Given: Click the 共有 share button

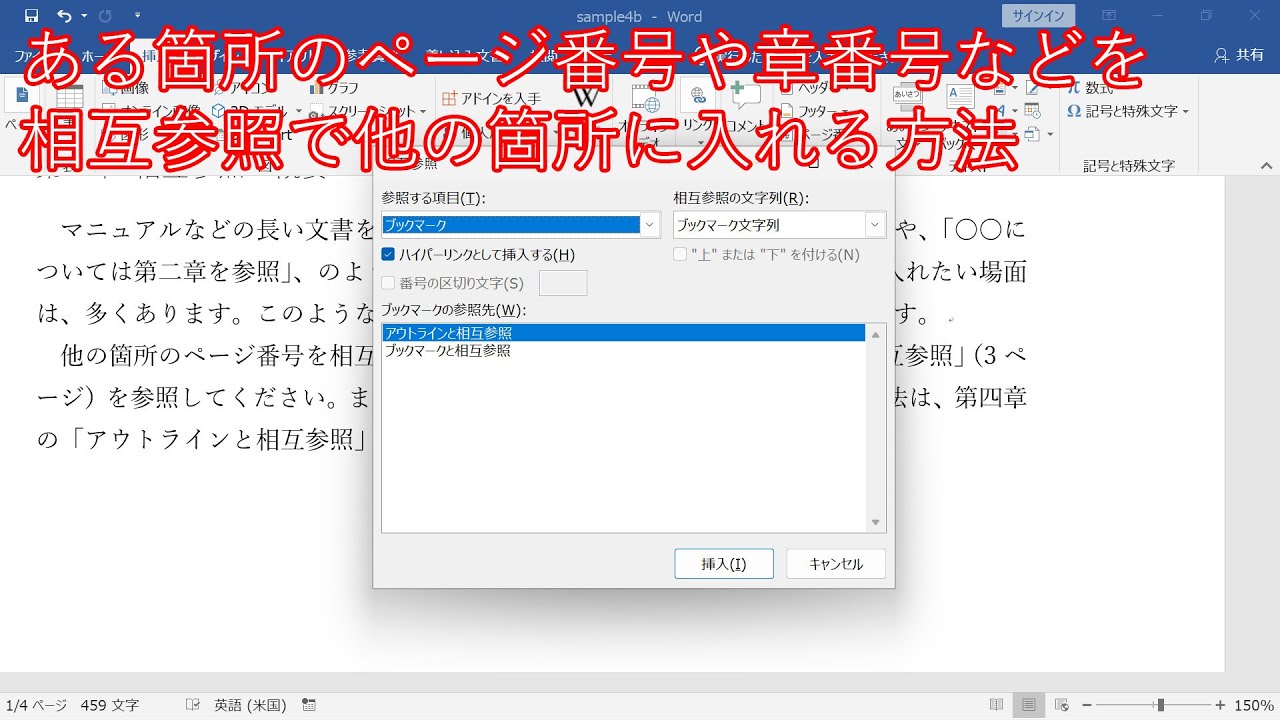Looking at the screenshot, I should point(1239,55).
